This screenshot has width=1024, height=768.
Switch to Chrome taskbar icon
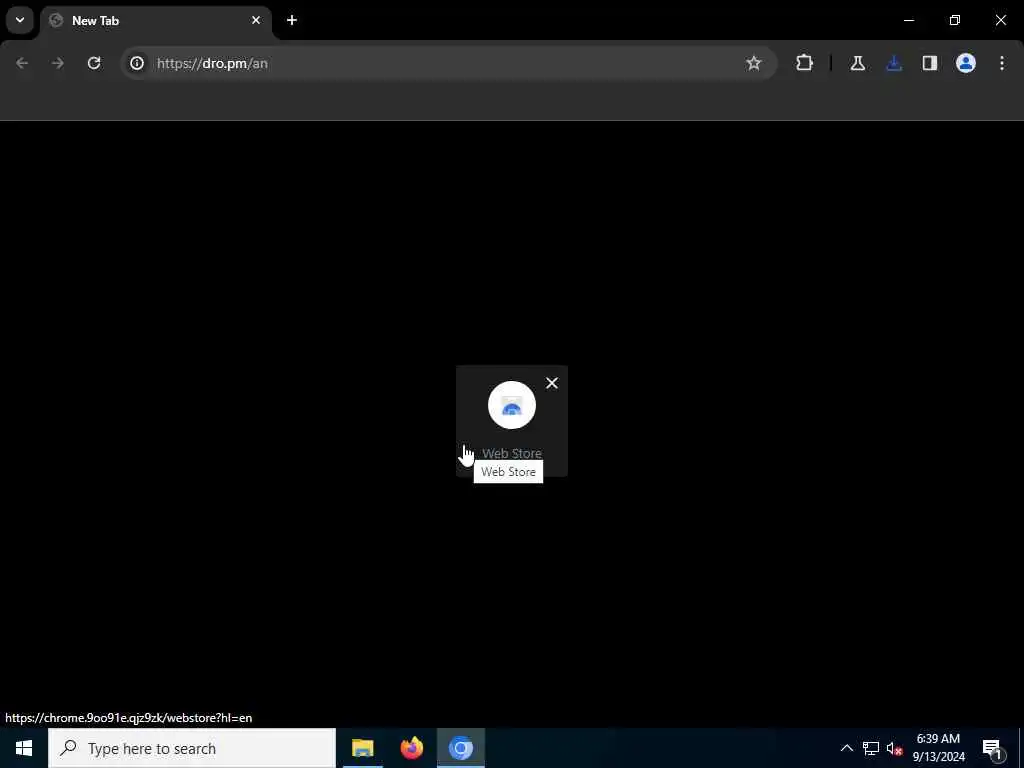[461, 748]
